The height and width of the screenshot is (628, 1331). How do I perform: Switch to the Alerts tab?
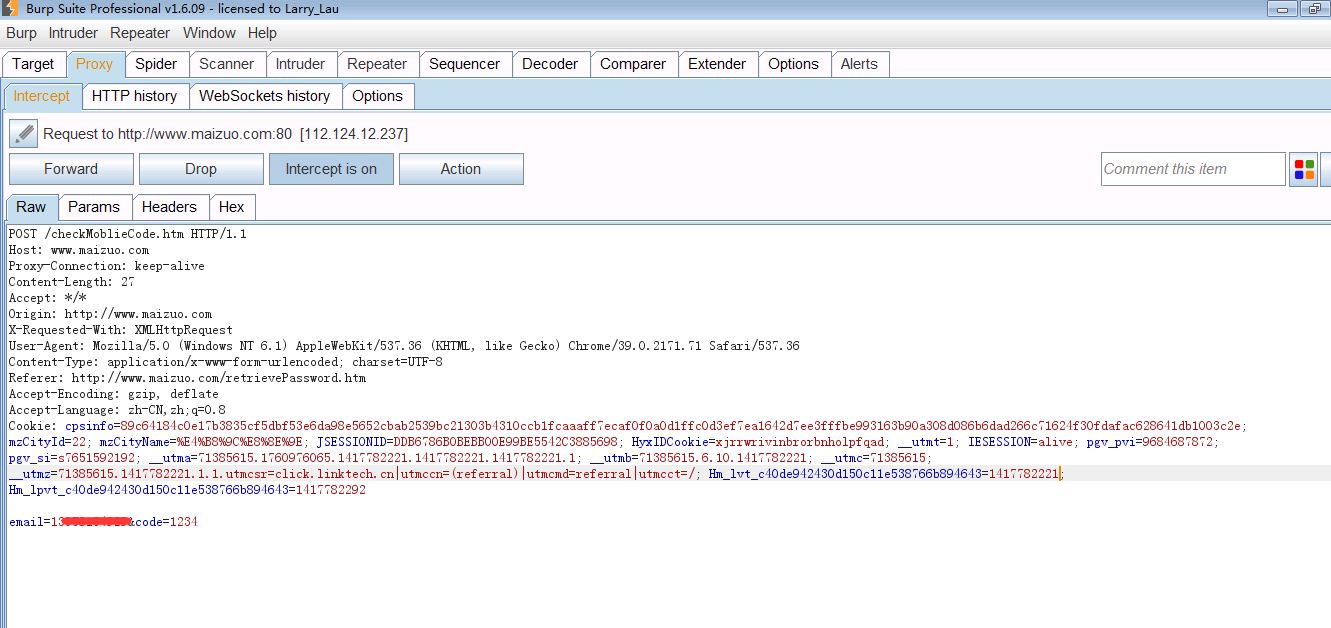859,64
